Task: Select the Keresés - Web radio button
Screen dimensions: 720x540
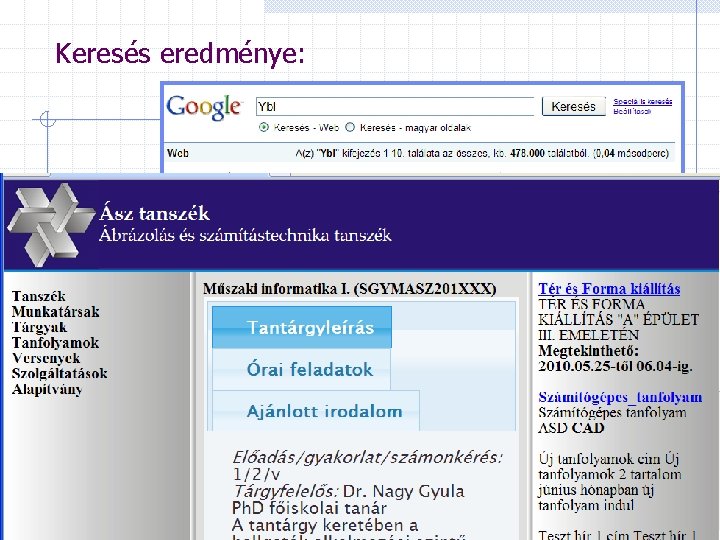Action: 264,127
